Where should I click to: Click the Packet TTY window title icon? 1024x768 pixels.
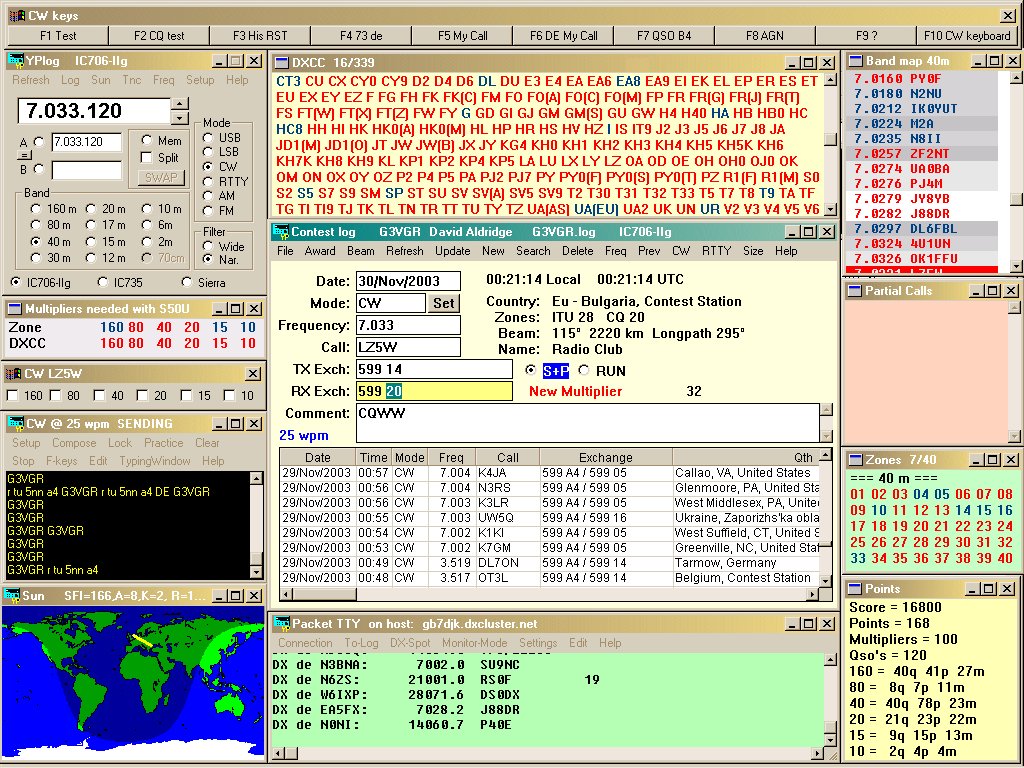coord(281,623)
